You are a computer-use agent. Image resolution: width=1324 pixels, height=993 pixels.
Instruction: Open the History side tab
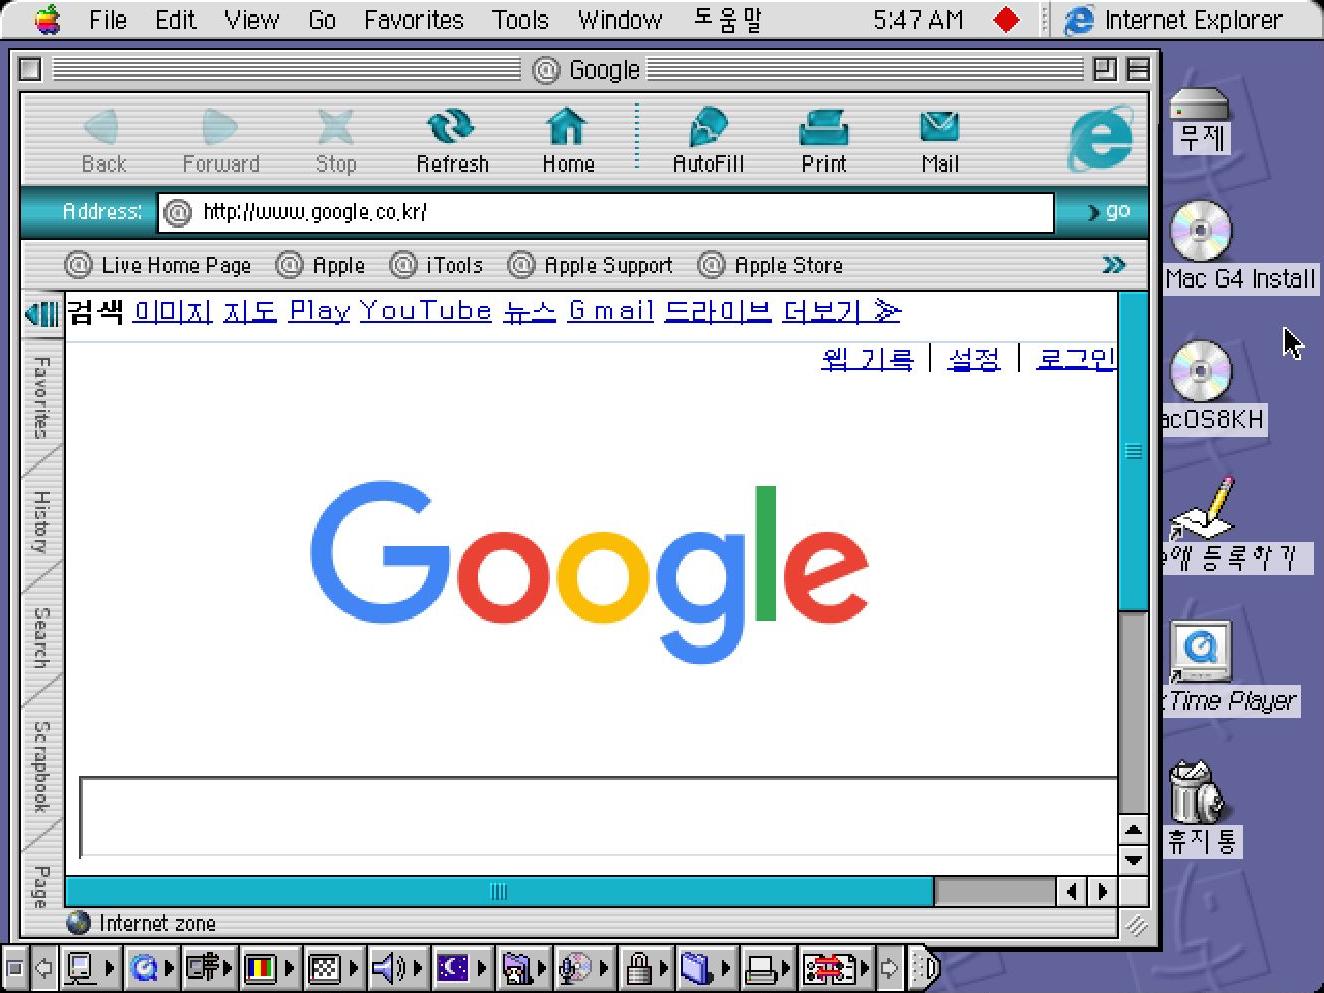41,522
